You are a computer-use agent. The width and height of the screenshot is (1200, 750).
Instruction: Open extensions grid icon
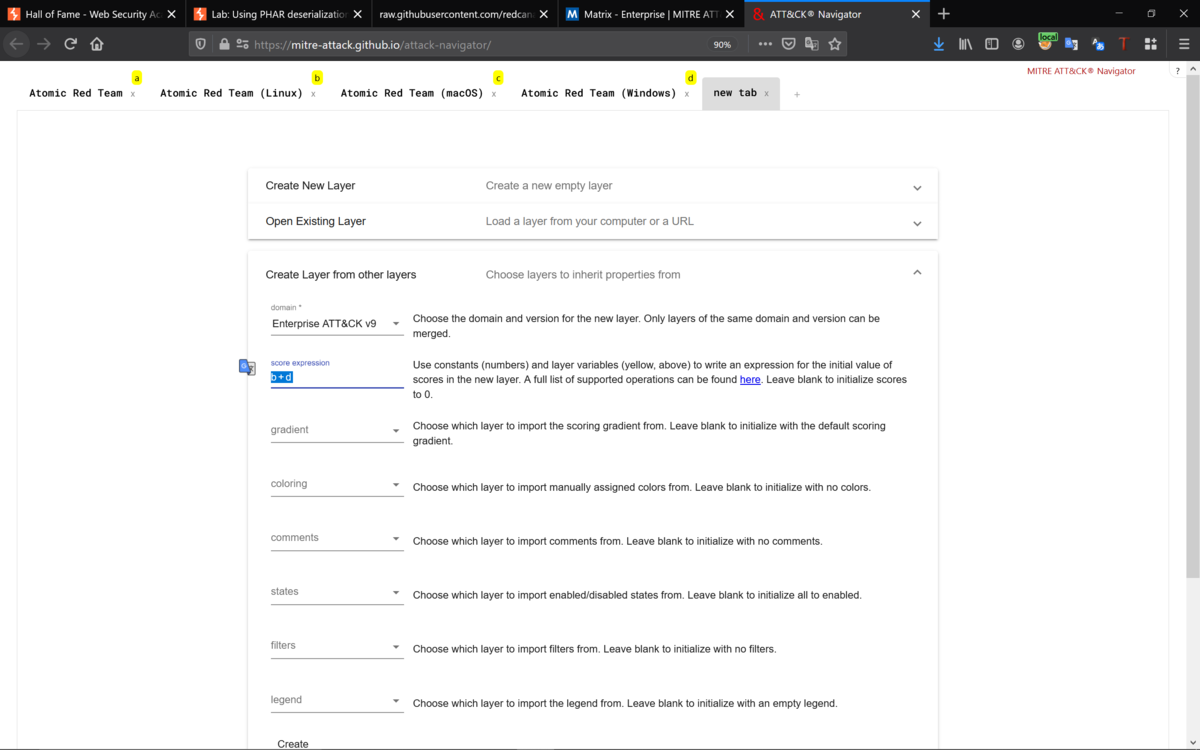[x=1151, y=44]
